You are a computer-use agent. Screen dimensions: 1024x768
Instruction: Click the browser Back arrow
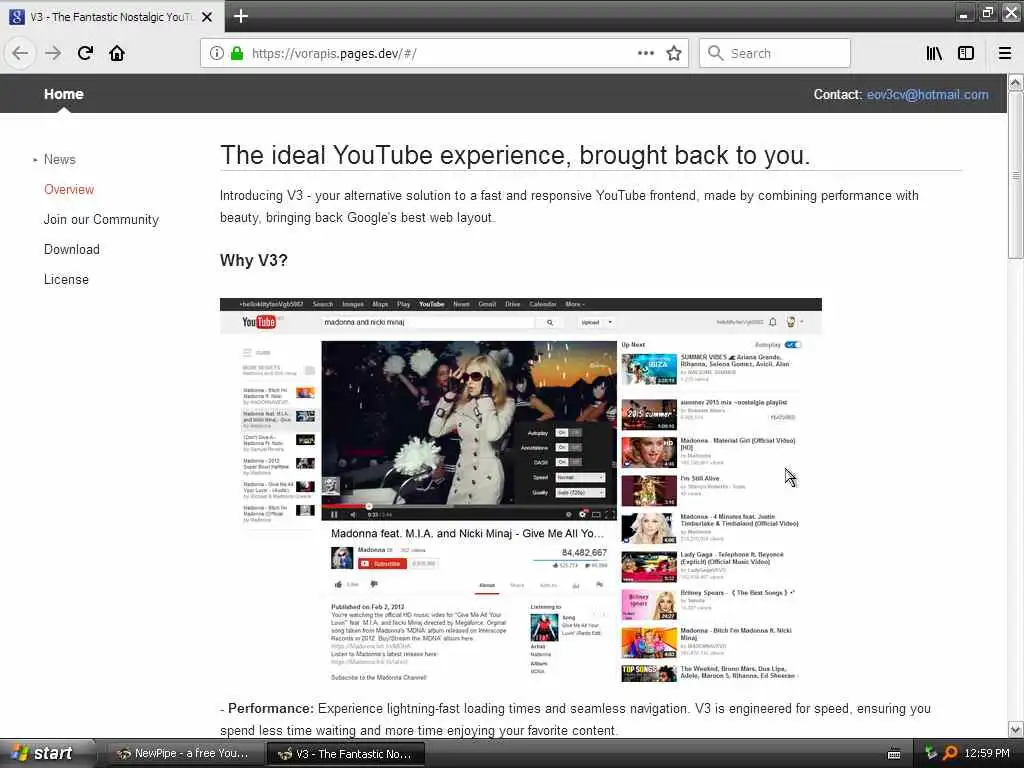20,53
